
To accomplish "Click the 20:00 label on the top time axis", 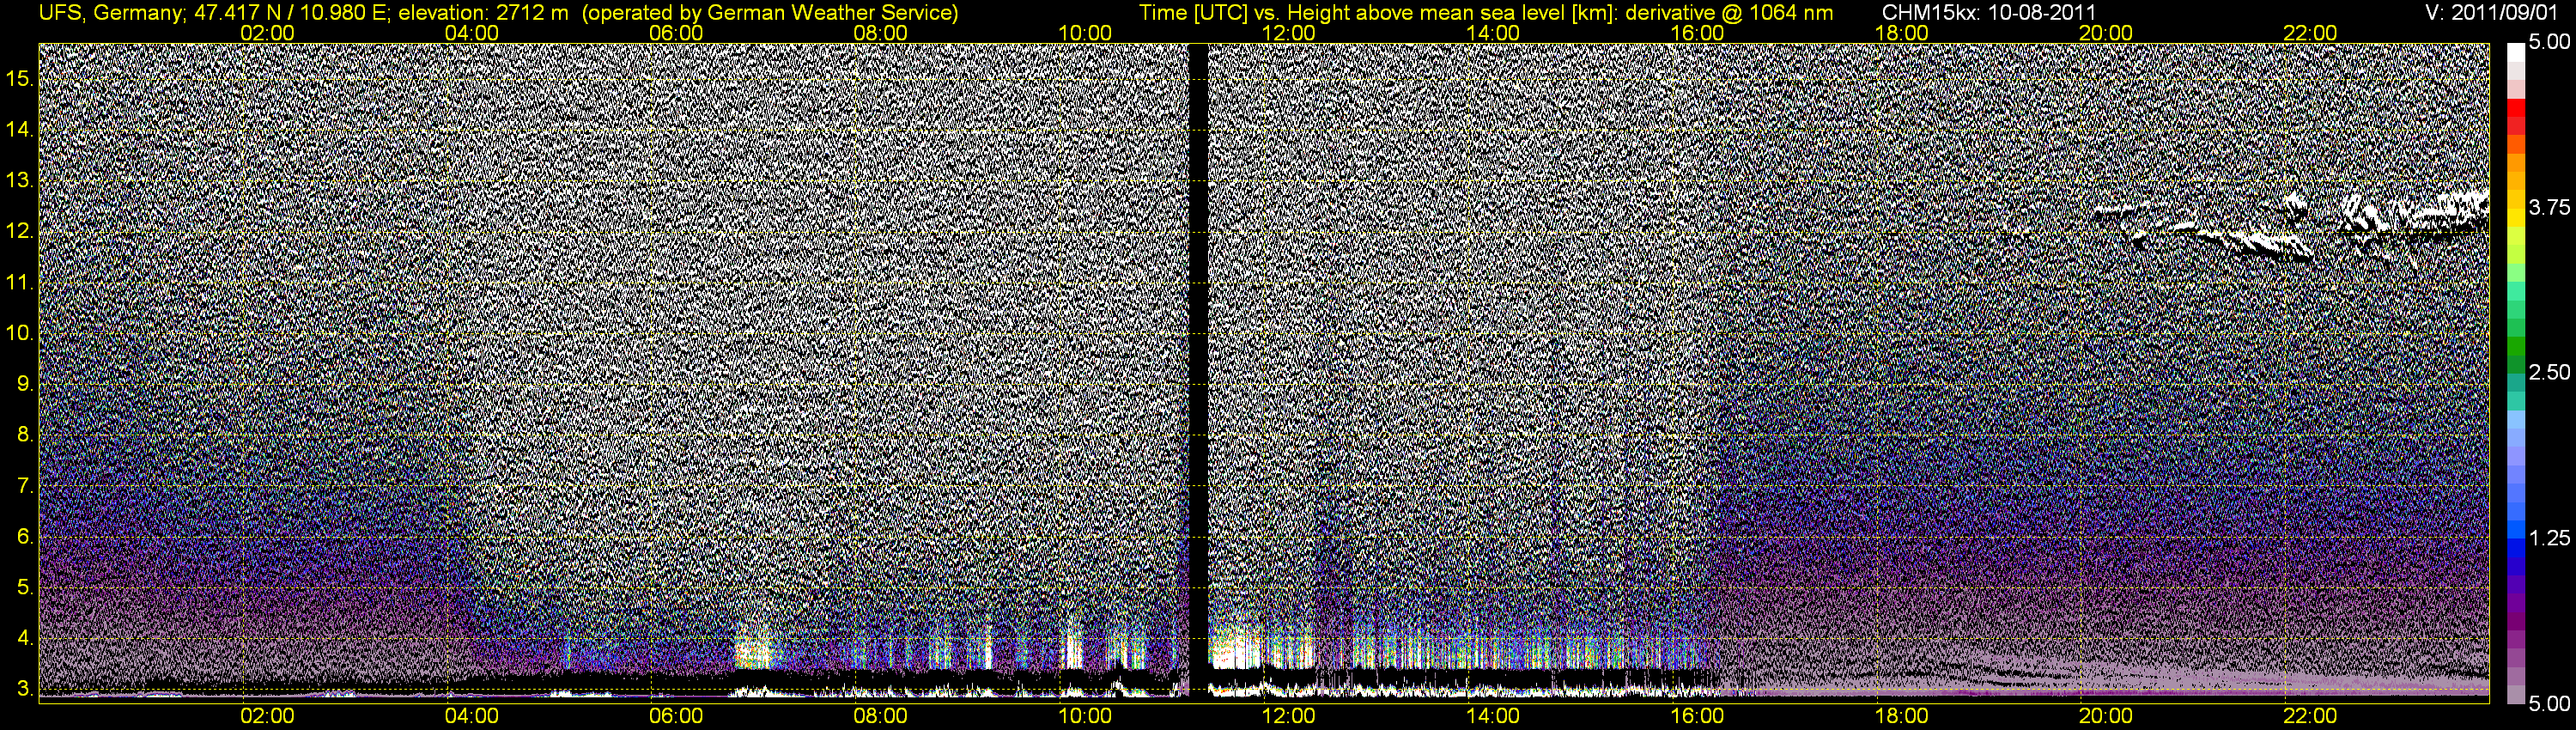I will tap(2106, 33).
